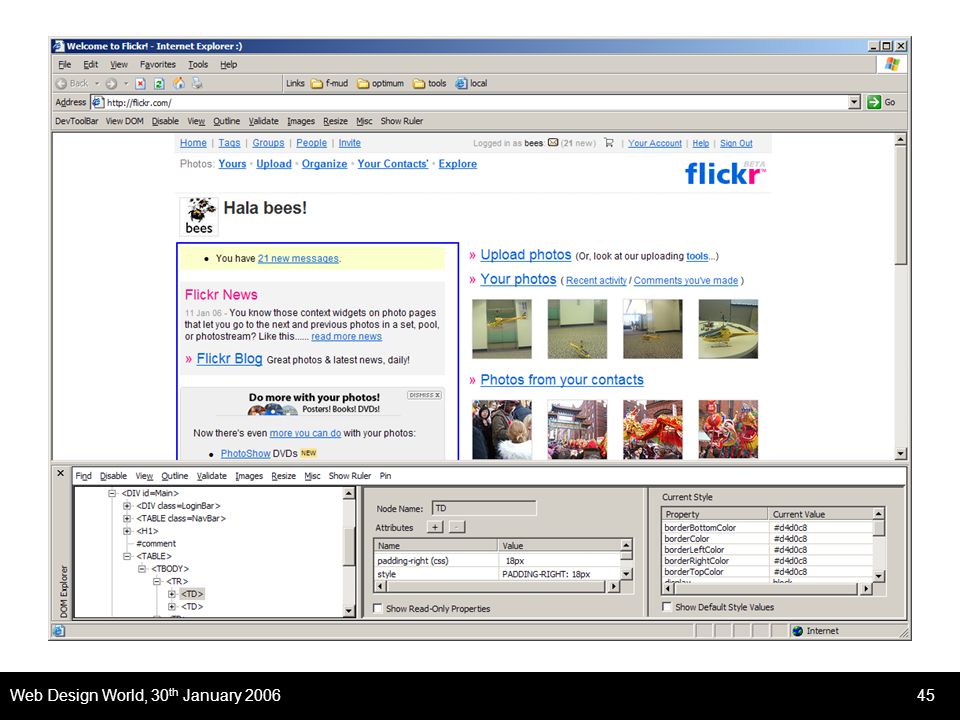Open the Chinese gate contact photo thumbnail
Image resolution: width=960 pixels, height=720 pixels.
[x=577, y=429]
